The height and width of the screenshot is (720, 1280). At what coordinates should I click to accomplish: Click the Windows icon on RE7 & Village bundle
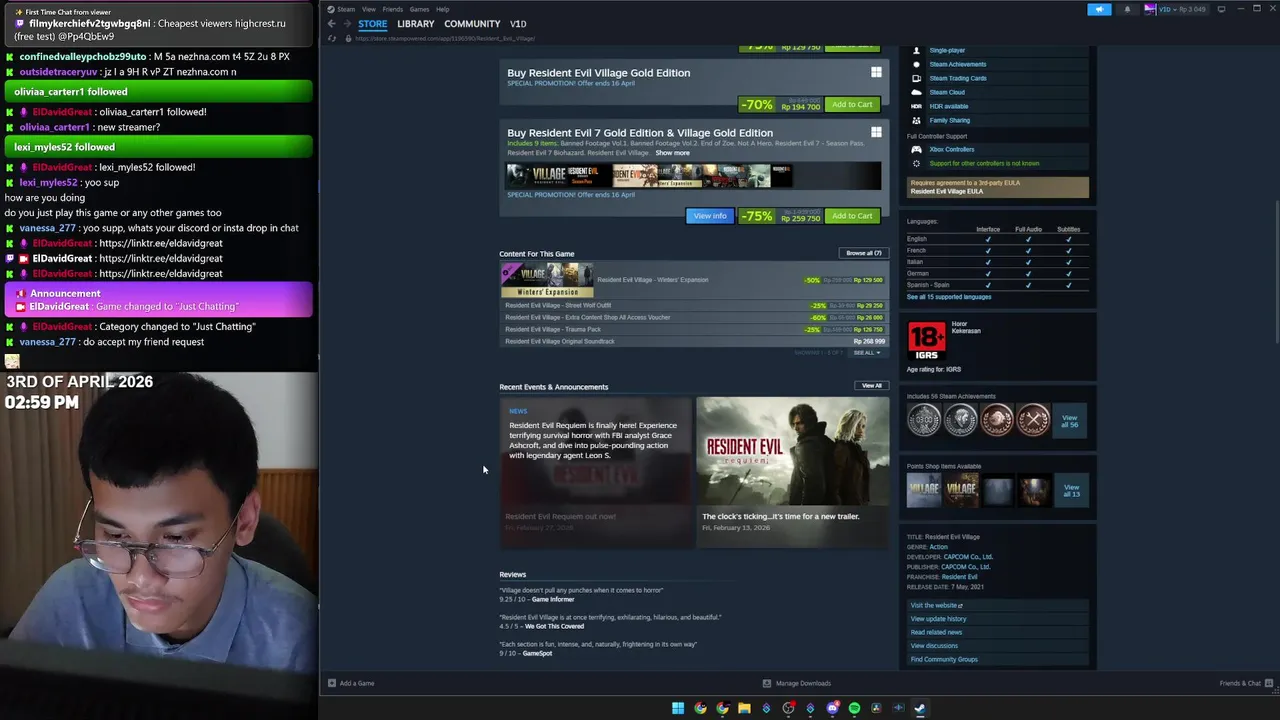pyautogui.click(x=876, y=132)
